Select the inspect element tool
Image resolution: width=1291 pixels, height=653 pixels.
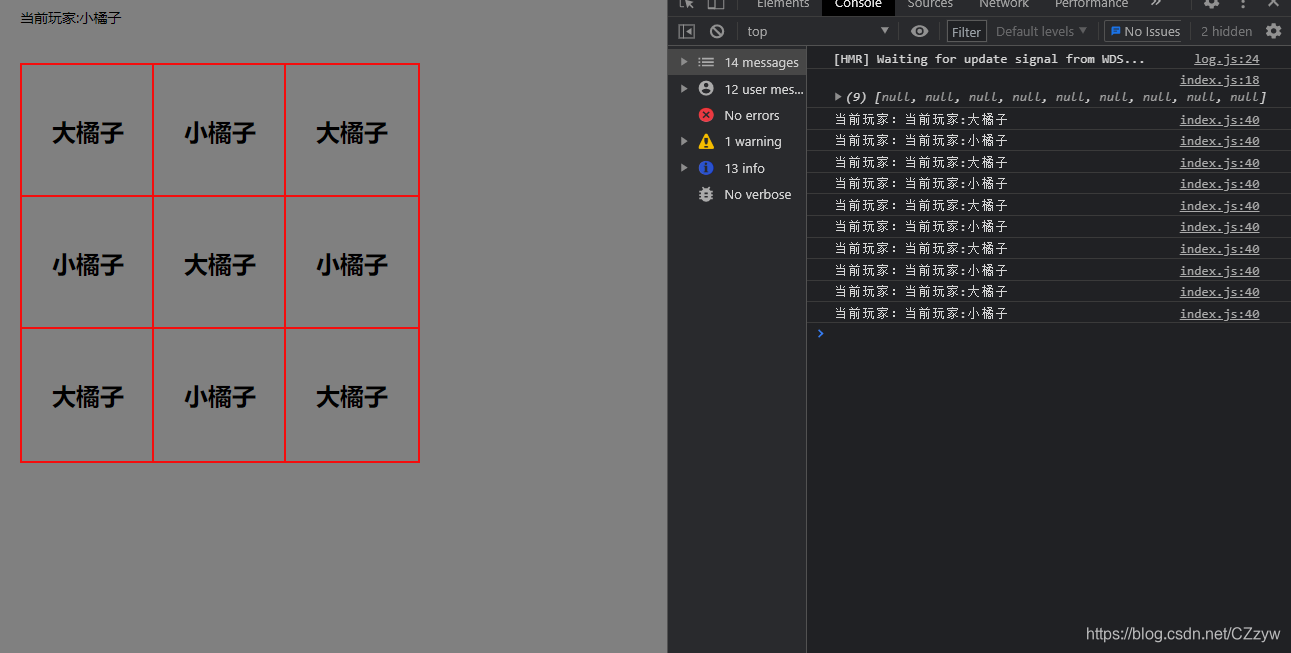coord(685,5)
